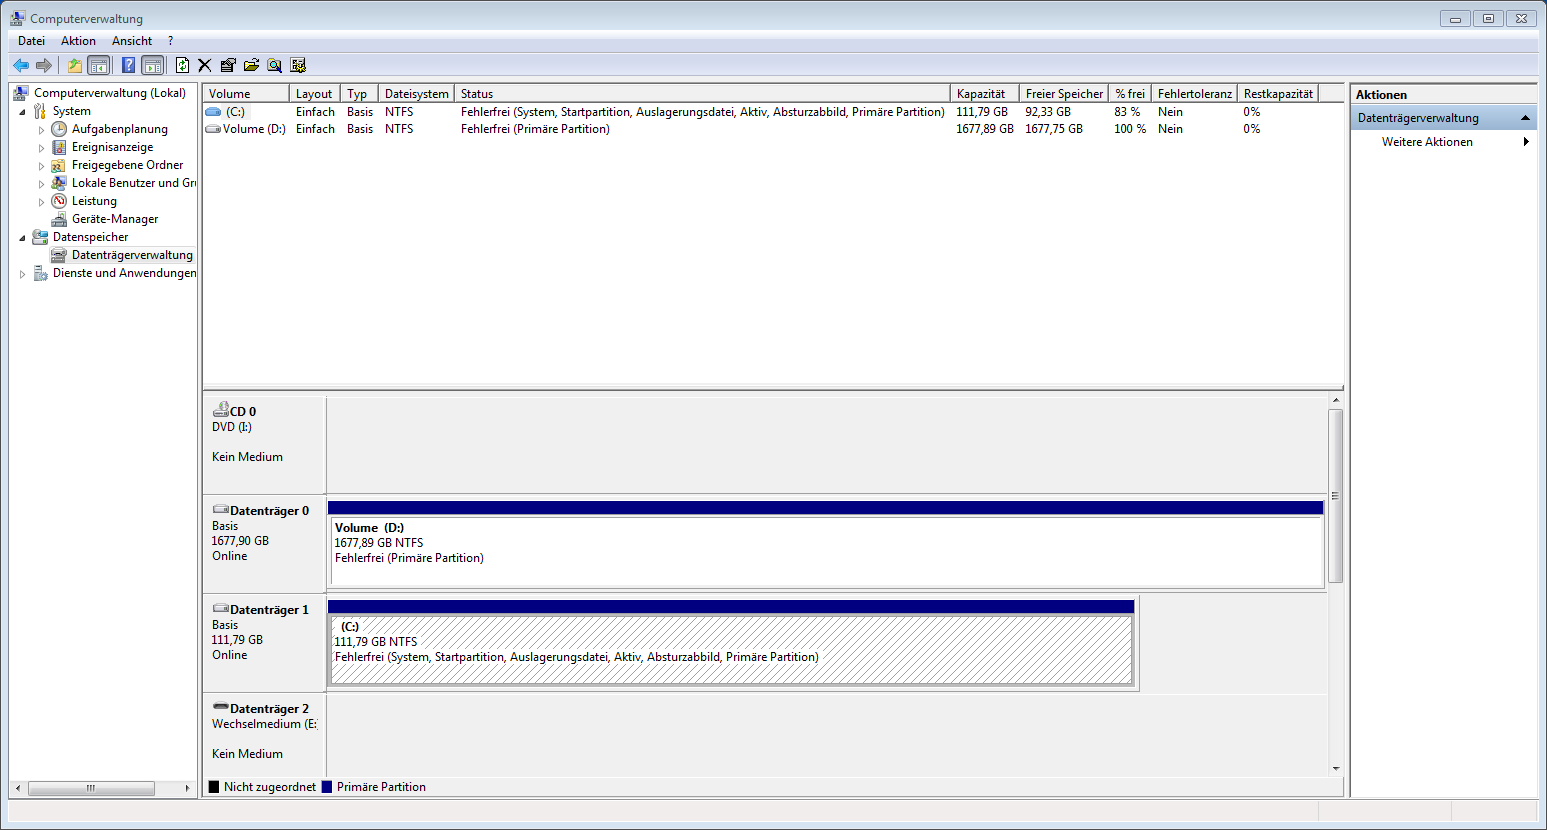This screenshot has height=830, width=1547.
Task: Click the Nicht zugeordnet black legend swatch
Action: click(213, 787)
